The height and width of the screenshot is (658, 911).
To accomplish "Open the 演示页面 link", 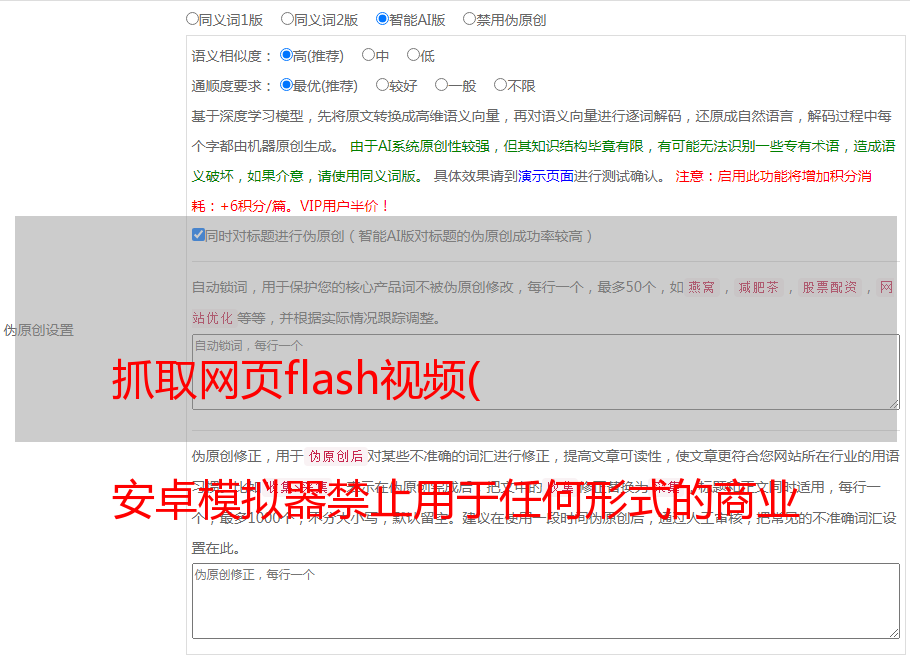I will coord(545,176).
